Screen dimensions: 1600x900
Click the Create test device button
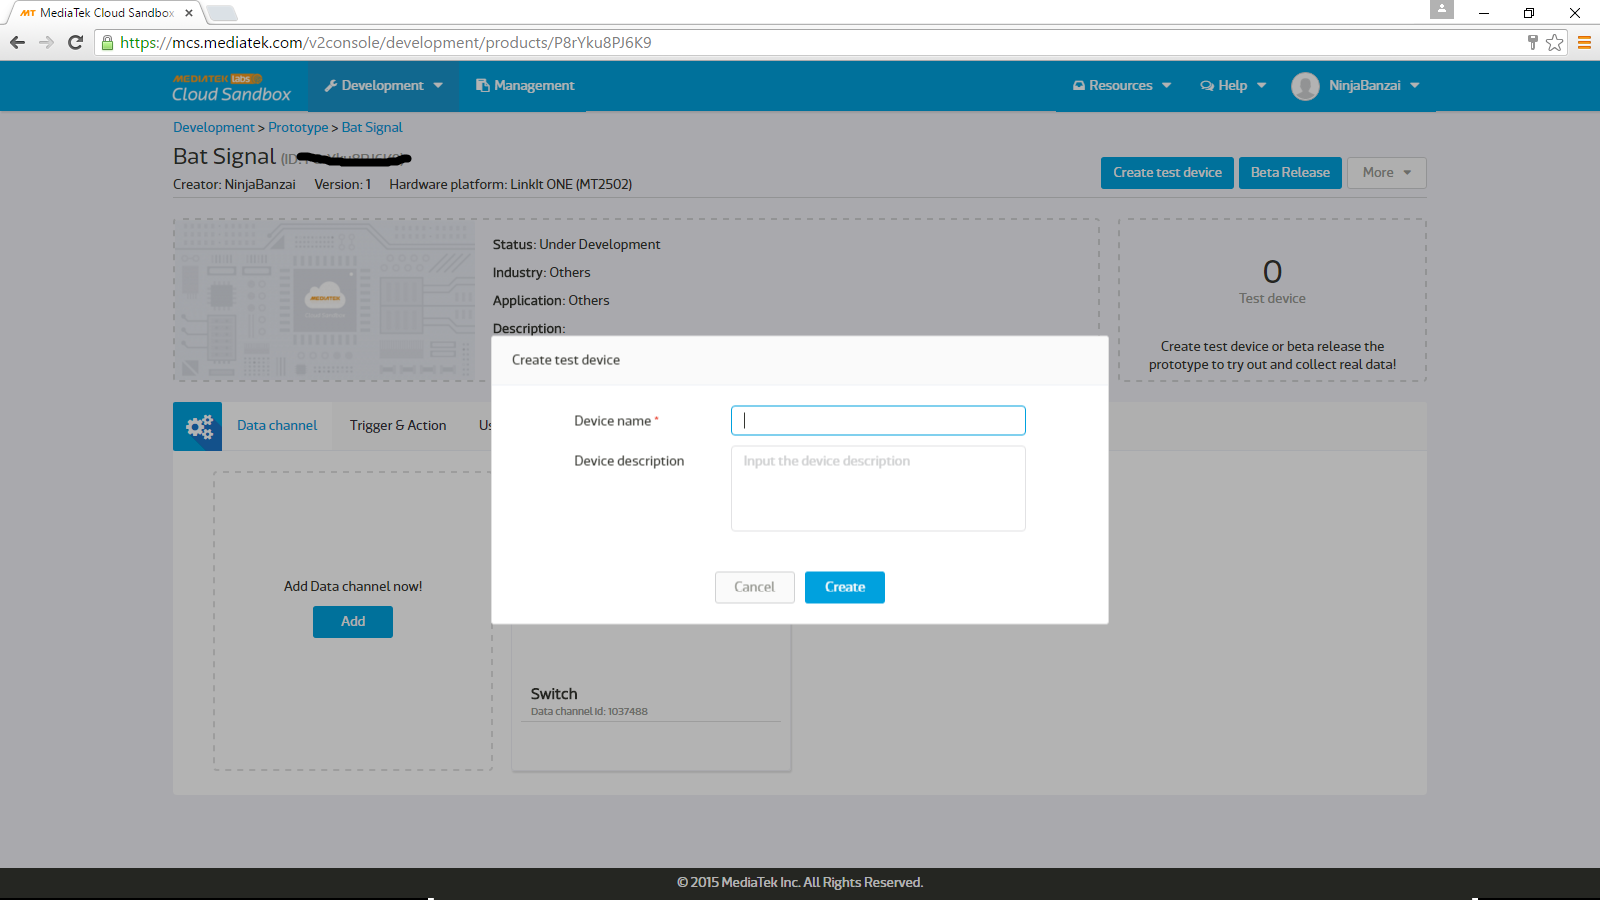pos(1167,172)
